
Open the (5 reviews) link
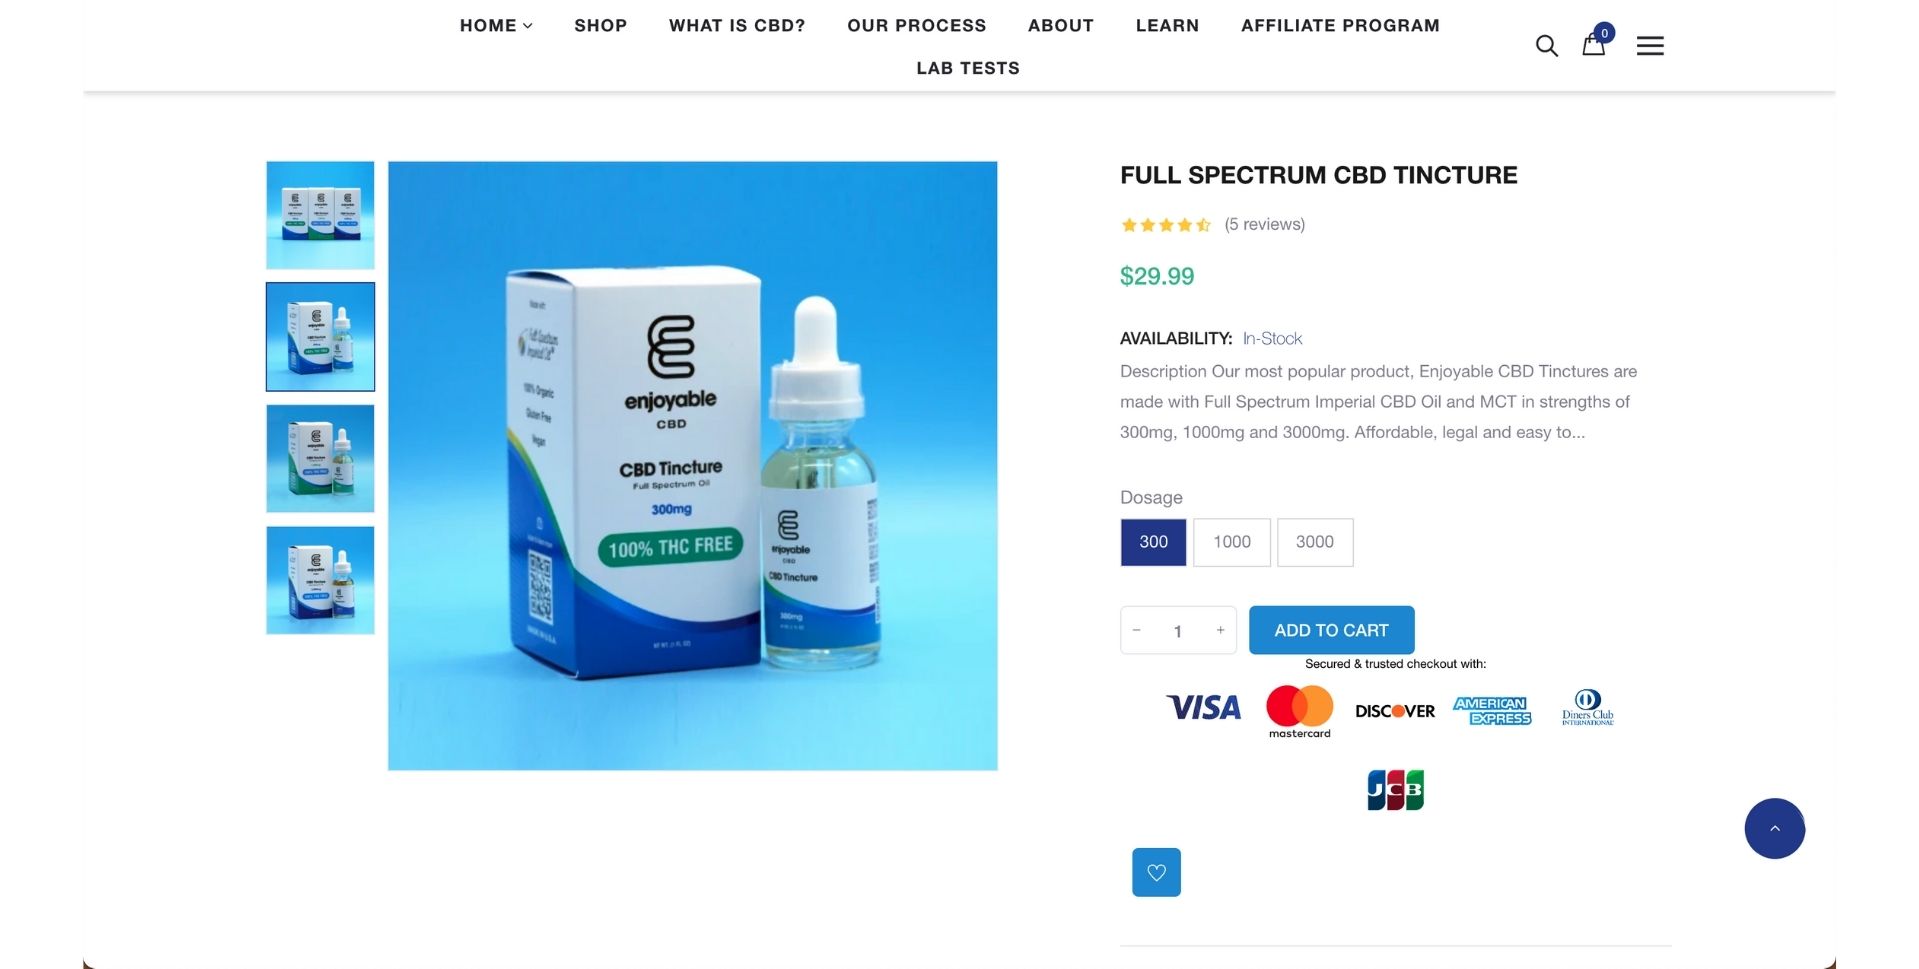coord(1264,225)
